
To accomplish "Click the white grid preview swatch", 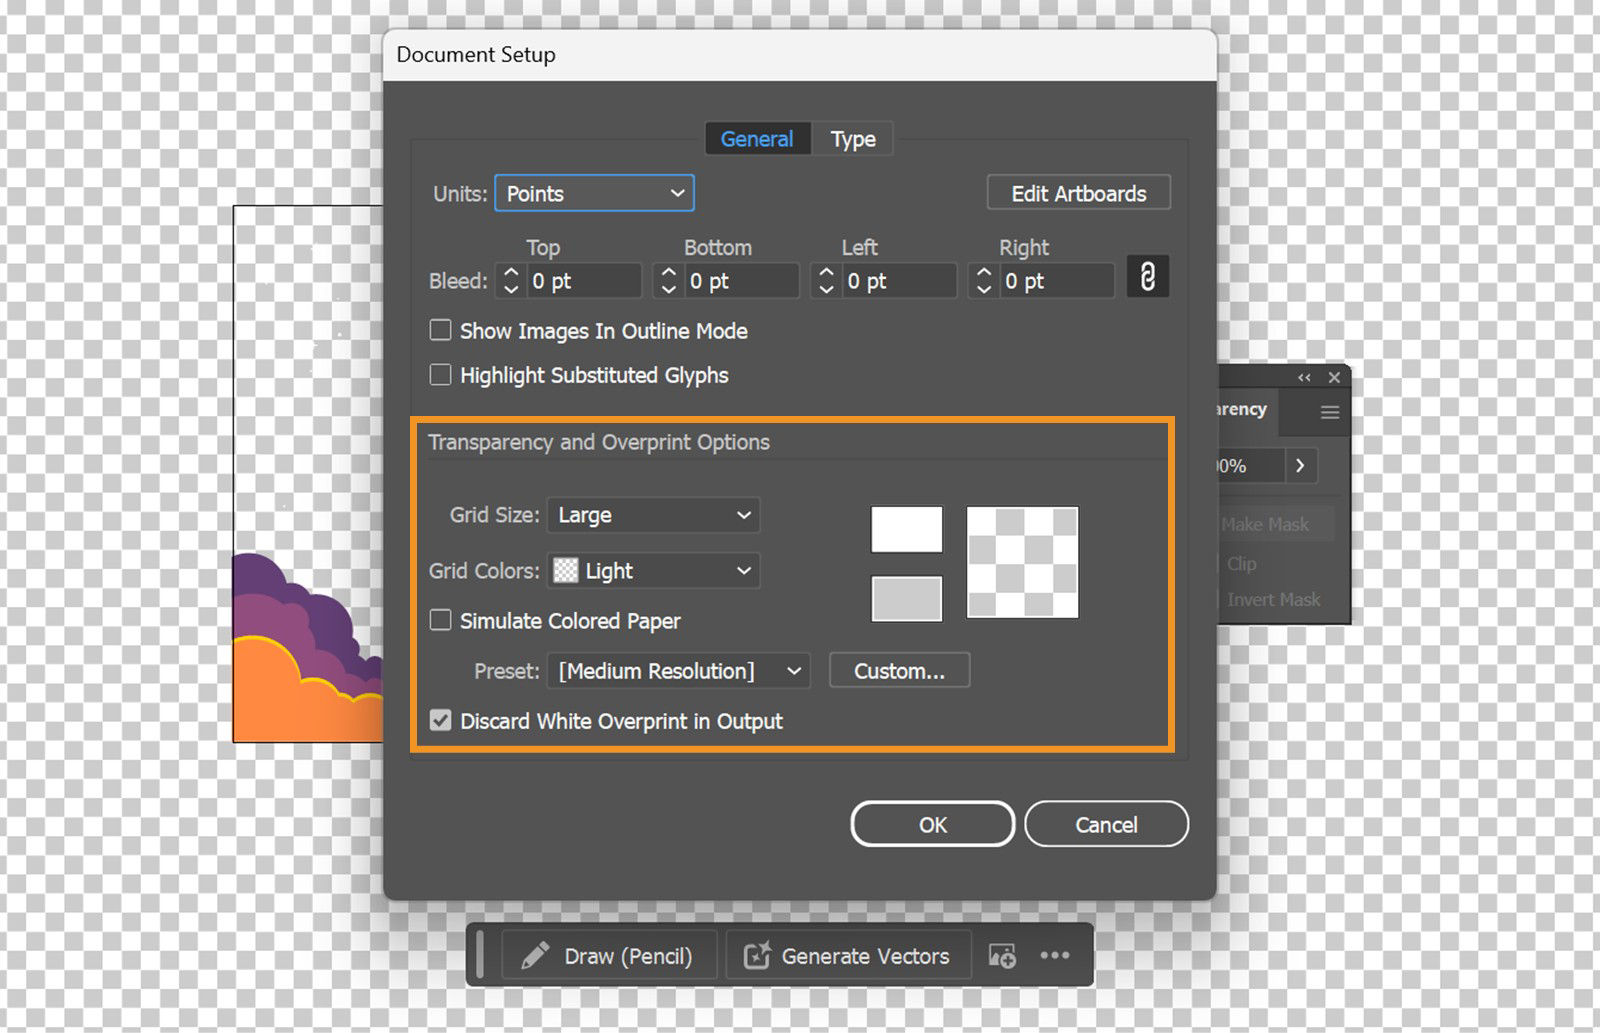I will tap(906, 529).
